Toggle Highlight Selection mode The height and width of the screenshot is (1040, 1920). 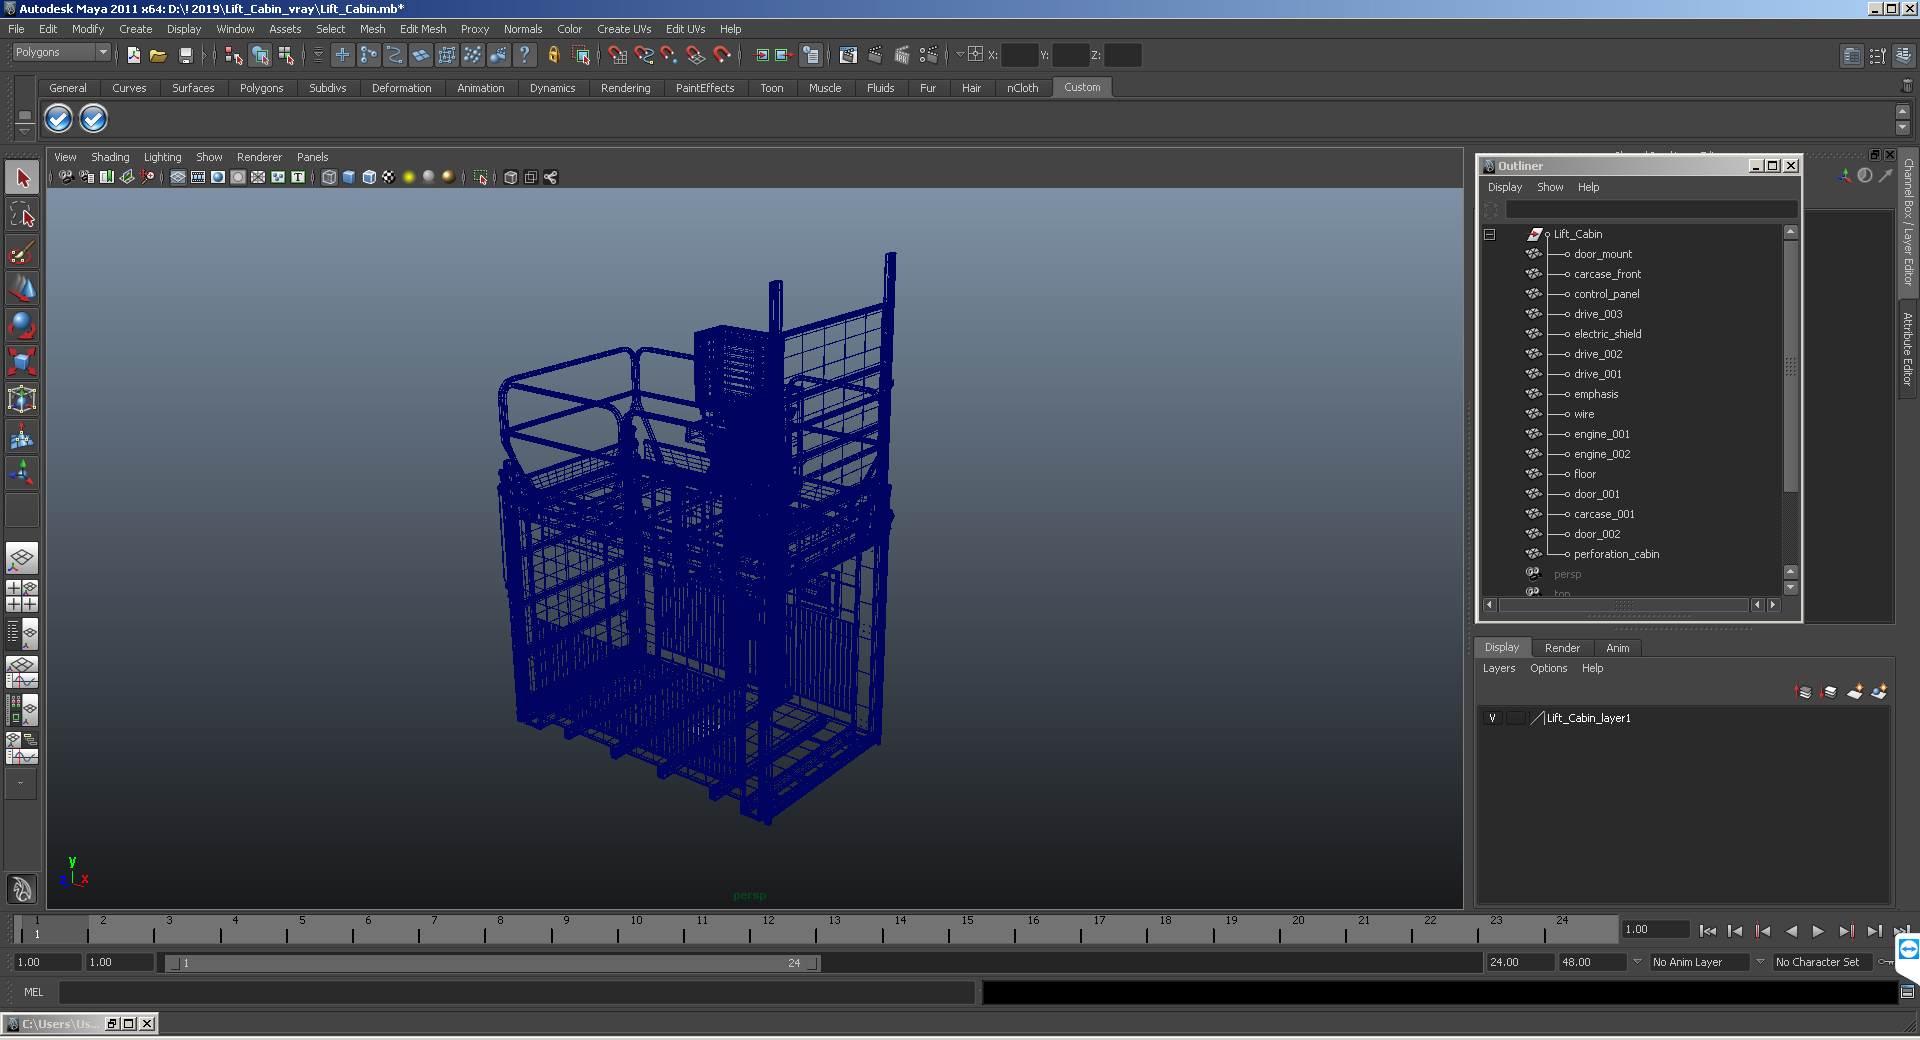pos(581,56)
